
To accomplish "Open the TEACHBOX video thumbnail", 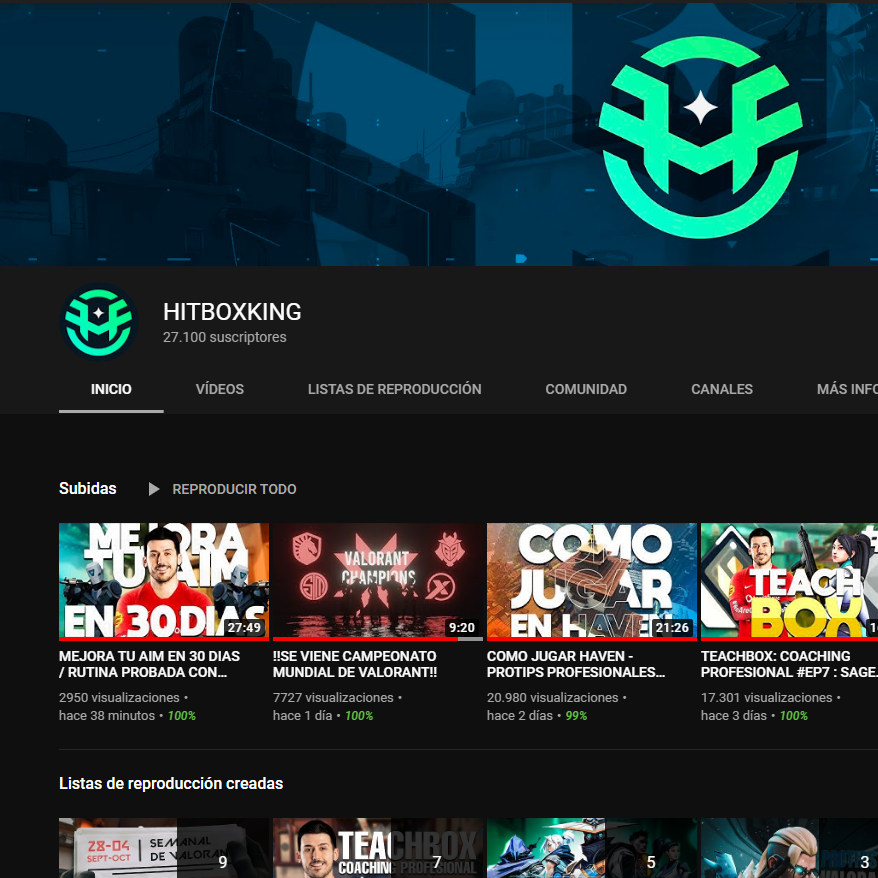I will [x=790, y=581].
